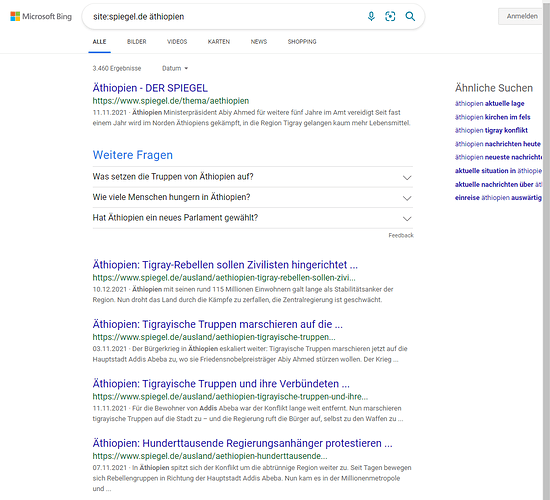Select related search äthiopien kirchen im fels
550x500 pixels.
[492, 117]
